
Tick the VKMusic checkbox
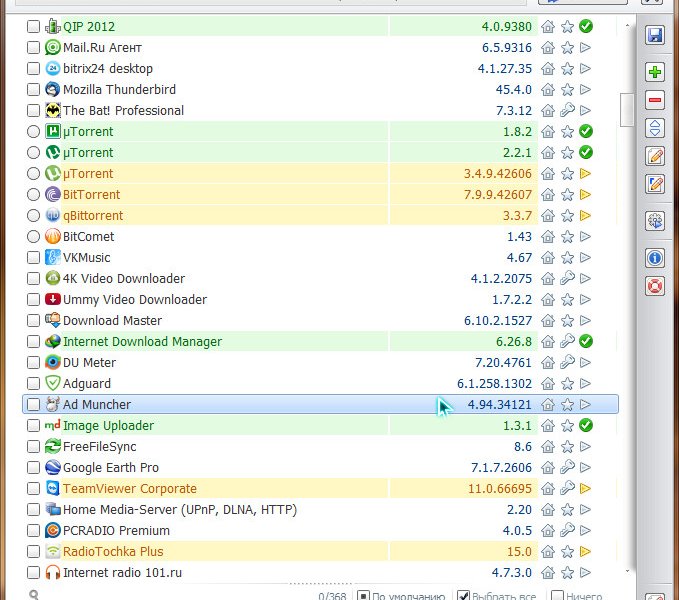point(33,258)
